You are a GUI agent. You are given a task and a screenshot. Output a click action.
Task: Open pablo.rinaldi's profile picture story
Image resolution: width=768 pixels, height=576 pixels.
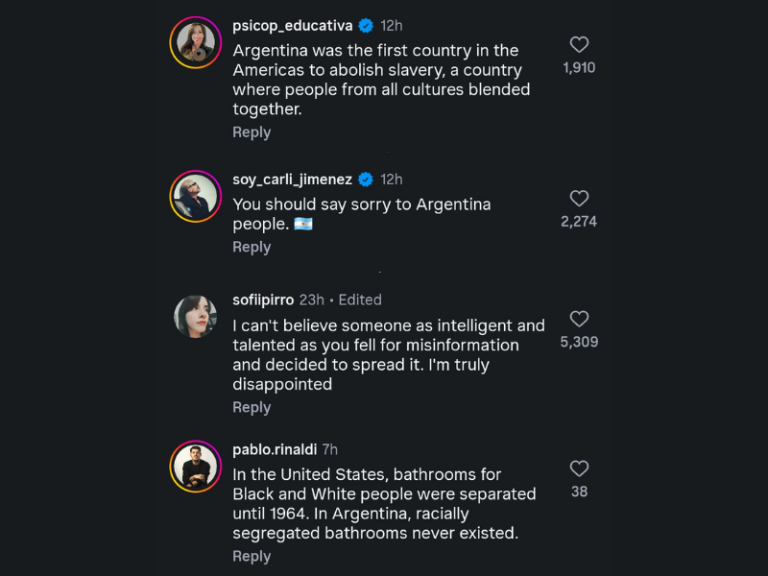coord(195,467)
